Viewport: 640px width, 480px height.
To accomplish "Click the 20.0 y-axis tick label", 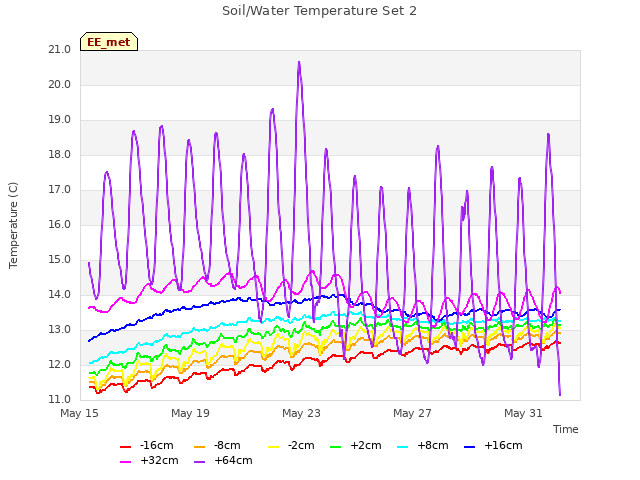I will [x=60, y=85].
